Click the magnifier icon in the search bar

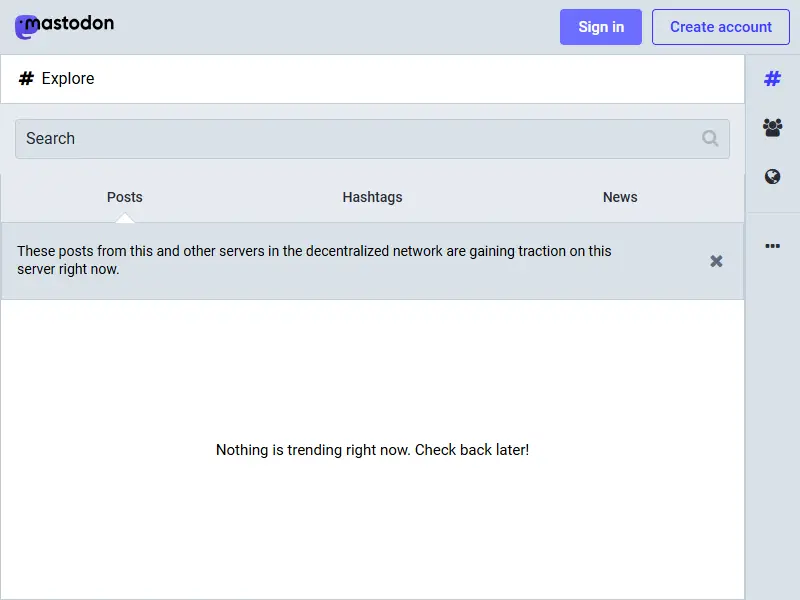click(710, 138)
